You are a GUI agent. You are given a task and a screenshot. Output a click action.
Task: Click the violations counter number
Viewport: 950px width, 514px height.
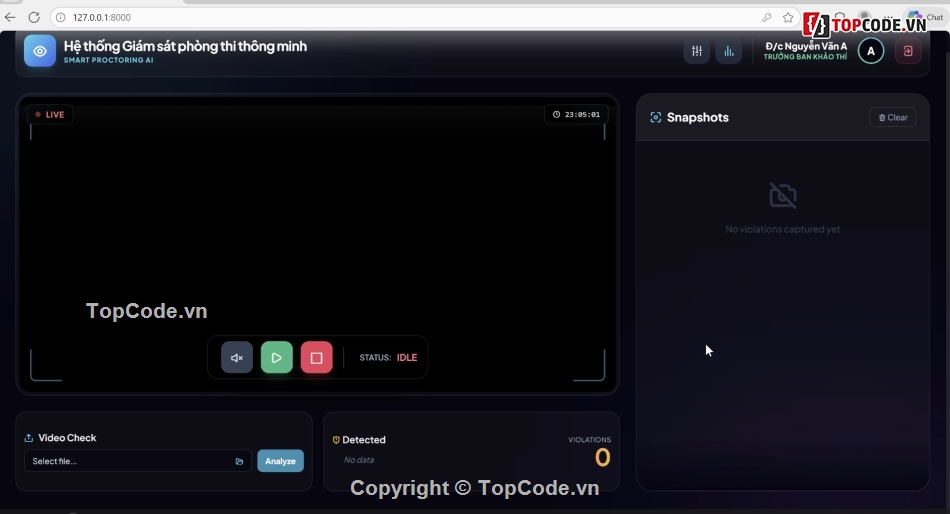(602, 458)
